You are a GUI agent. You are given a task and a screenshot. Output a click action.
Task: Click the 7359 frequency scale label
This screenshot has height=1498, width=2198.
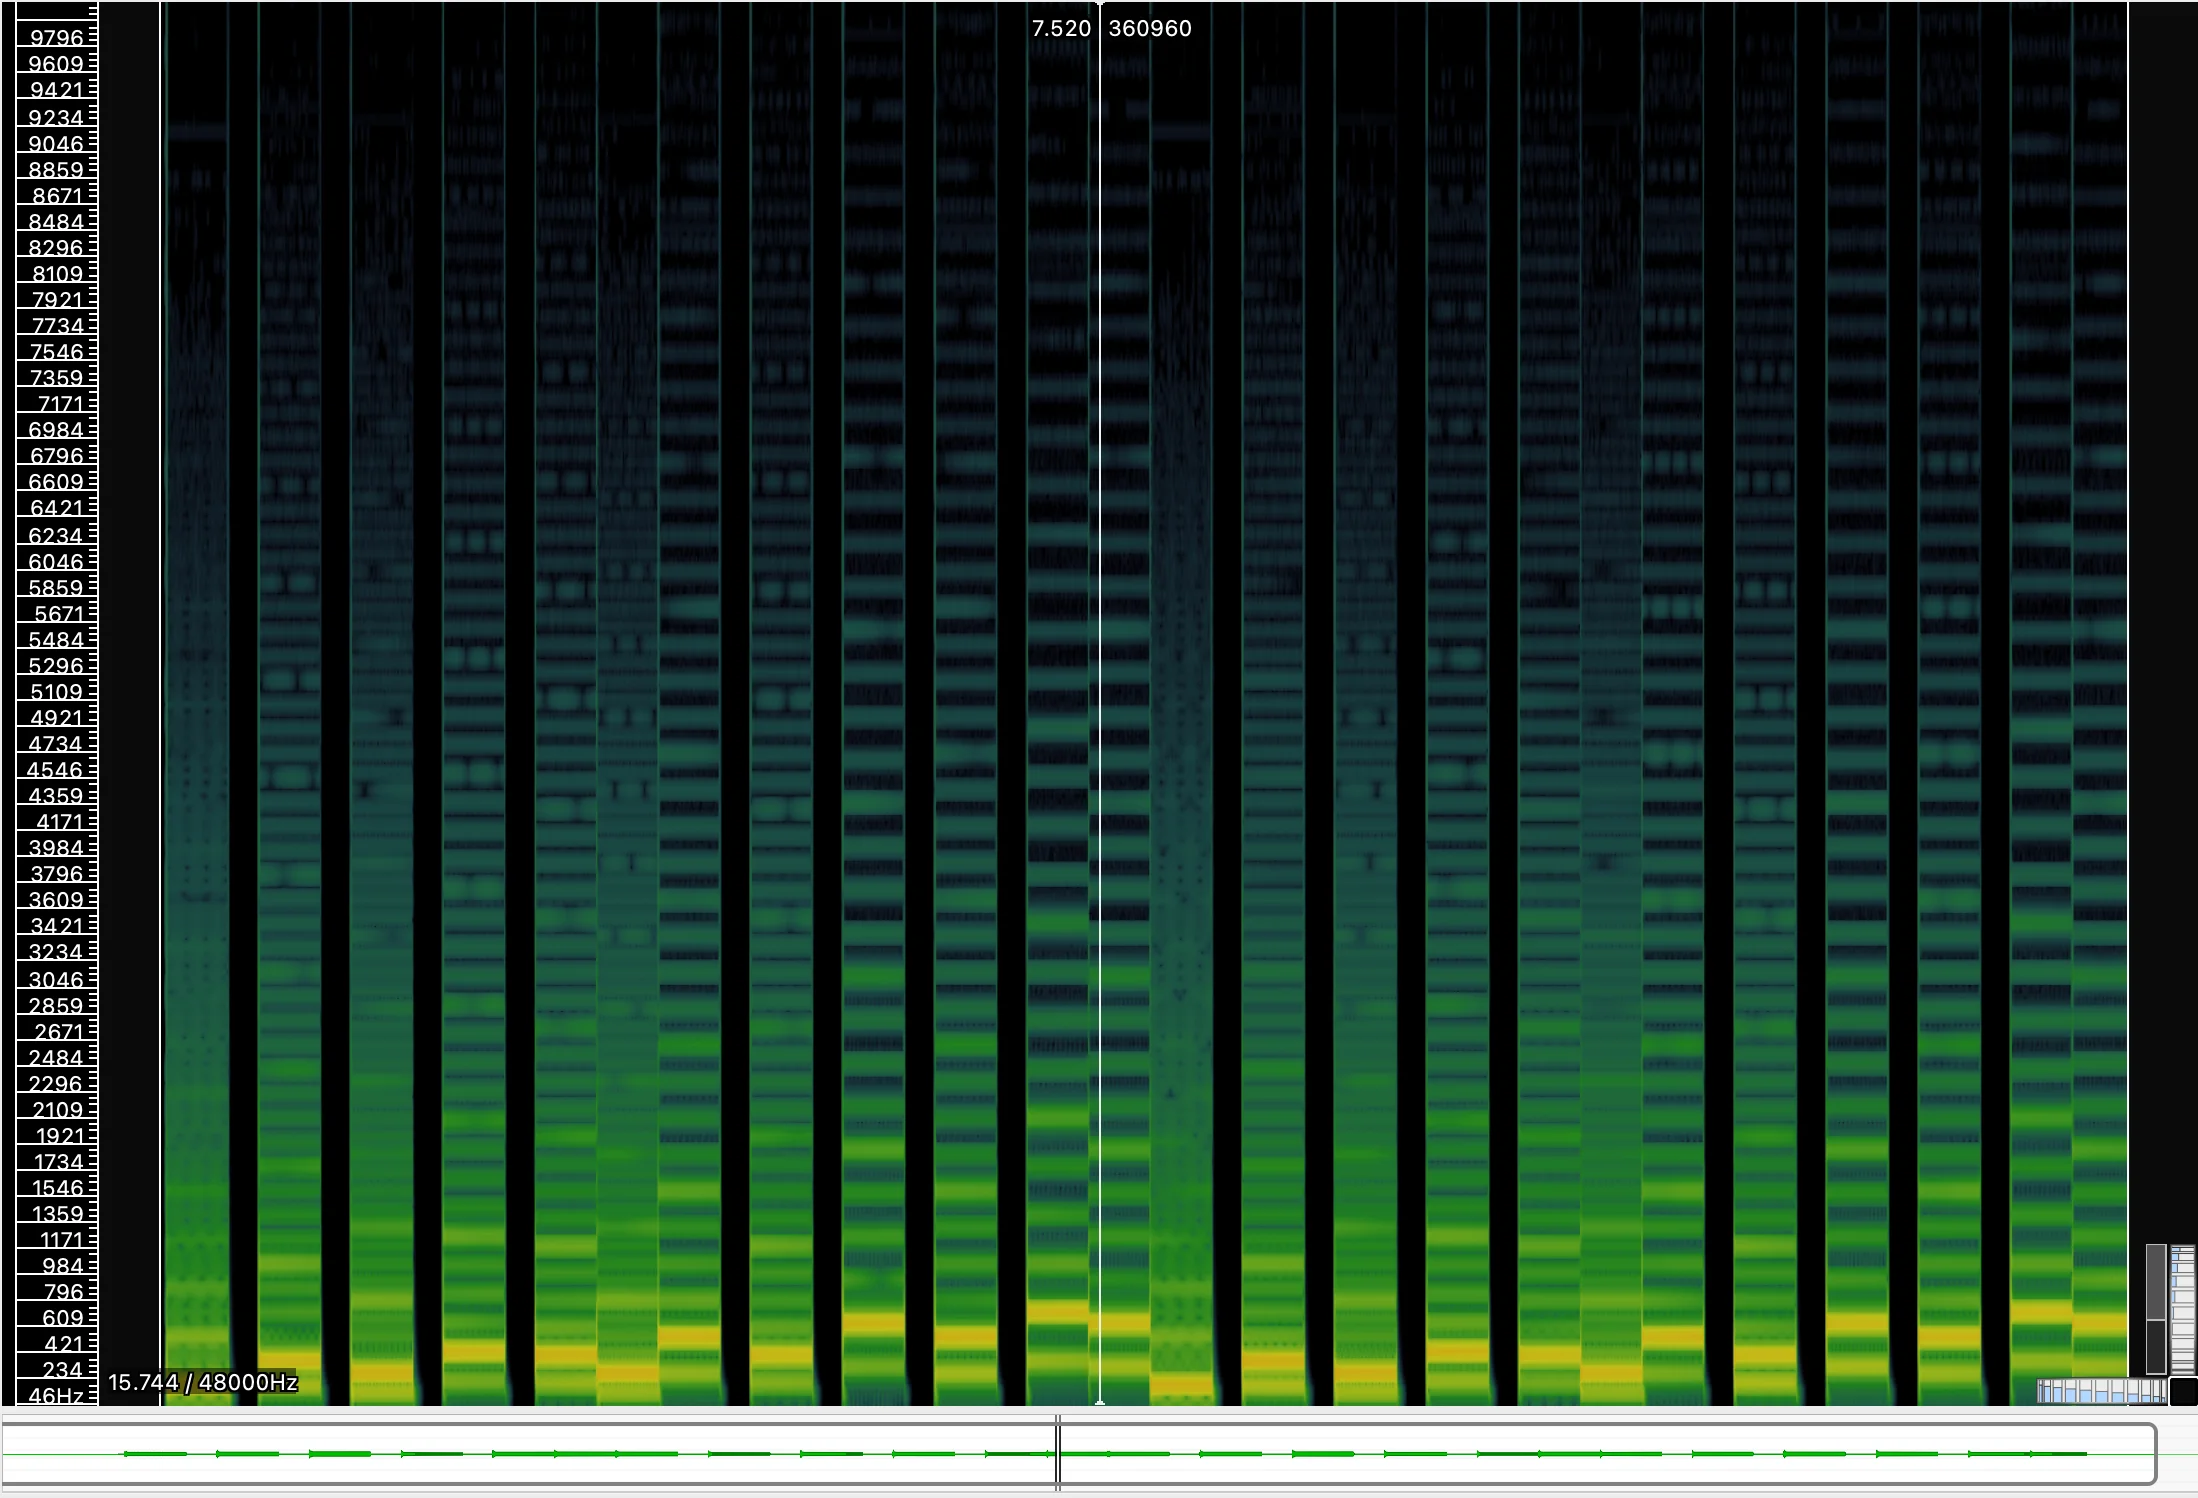click(56, 378)
